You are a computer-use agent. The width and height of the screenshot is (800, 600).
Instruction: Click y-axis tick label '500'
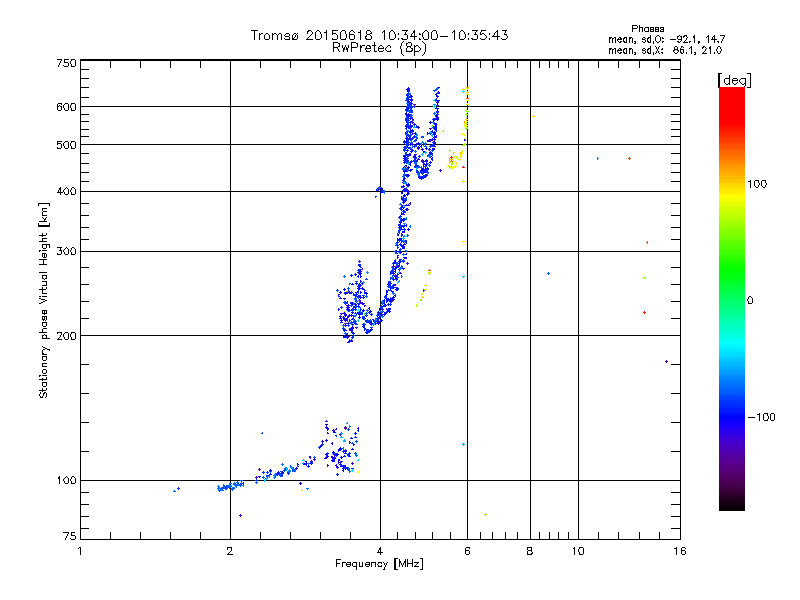(66, 145)
